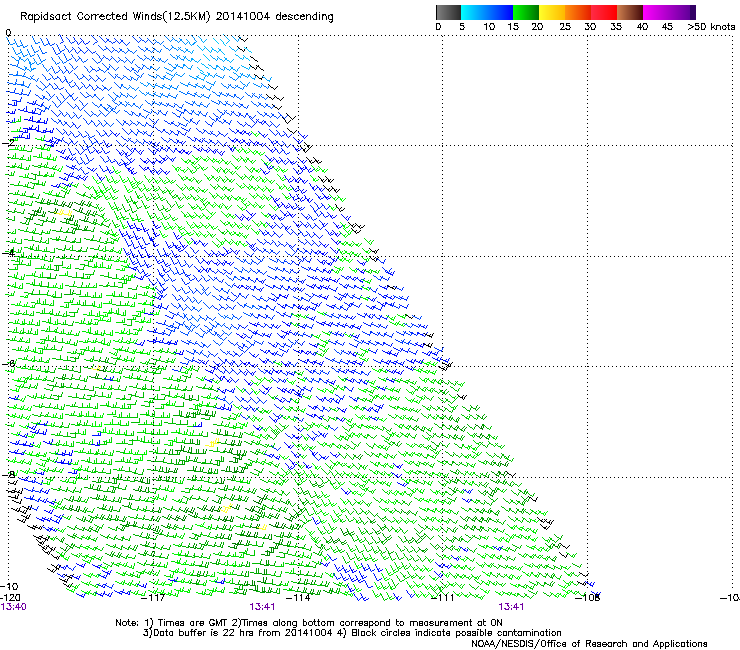Click the '45' label under the color bar

pos(667,26)
